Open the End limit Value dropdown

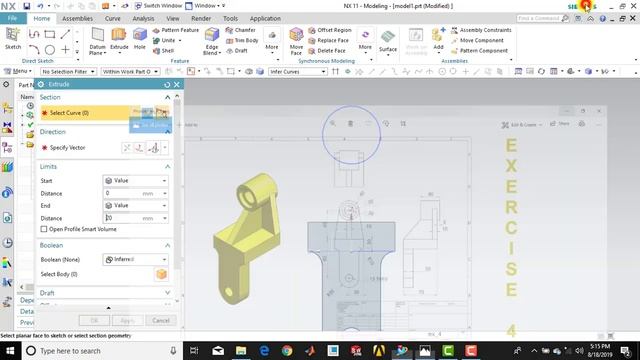(x=136, y=205)
